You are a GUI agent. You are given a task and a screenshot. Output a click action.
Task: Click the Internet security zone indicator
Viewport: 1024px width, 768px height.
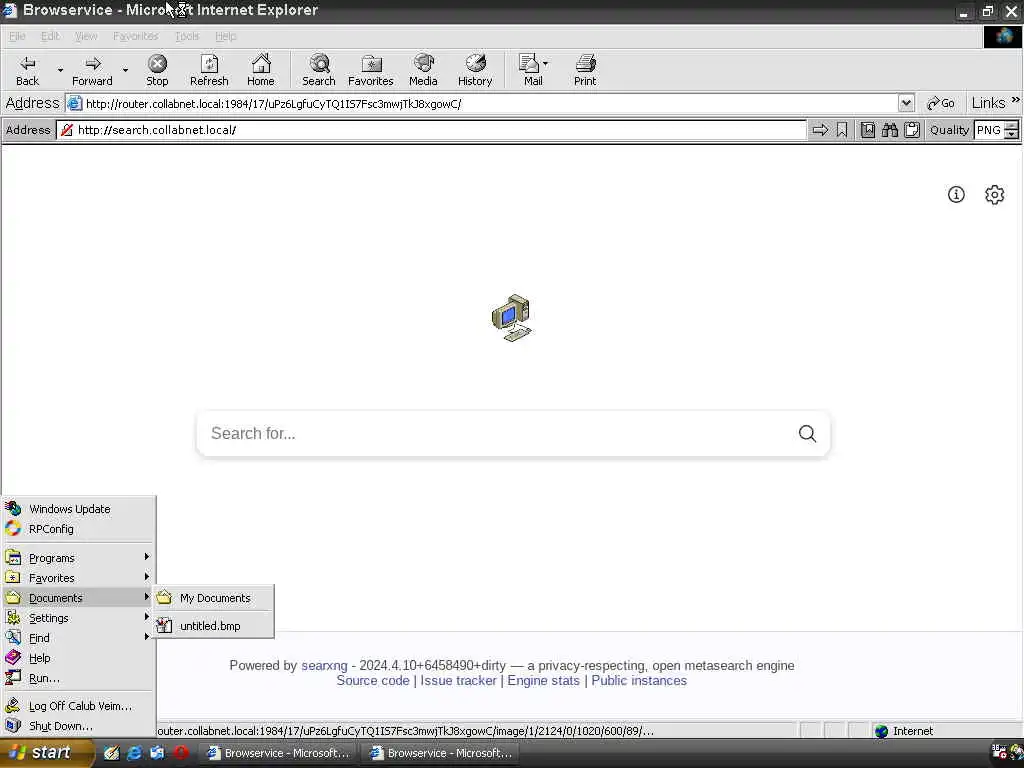[x=904, y=731]
